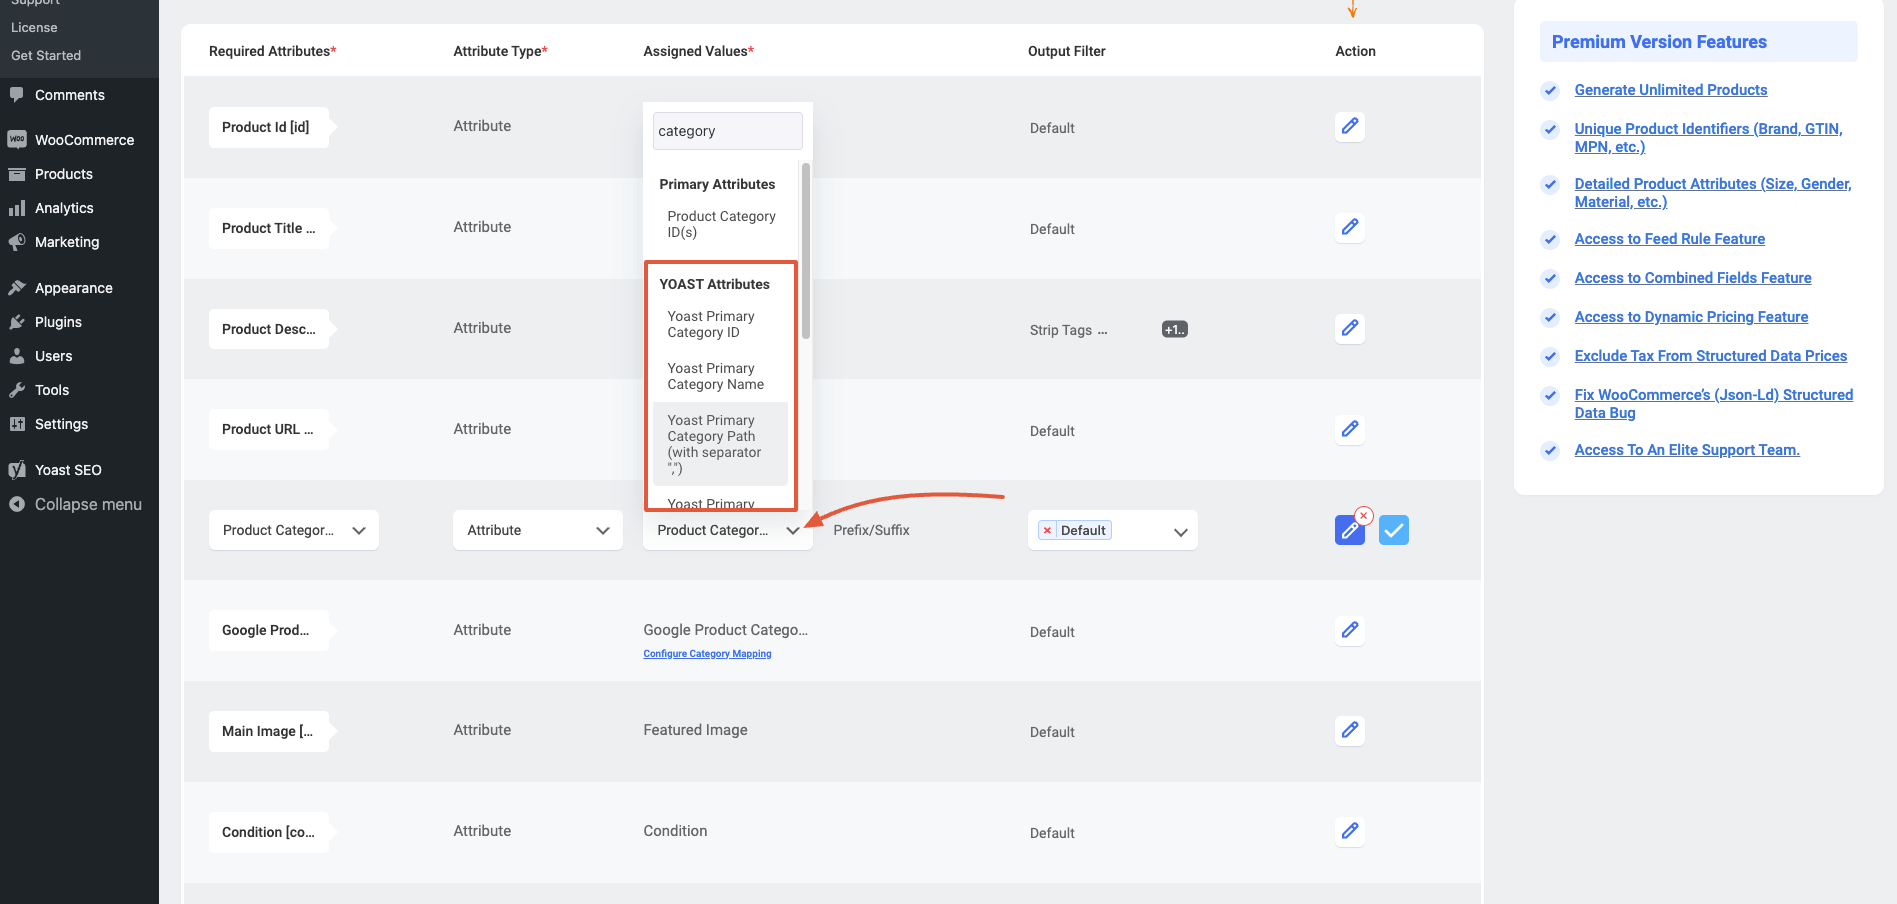Open Detailed Product Attributes link
Screen dimensions: 1897x904
click(1712, 193)
